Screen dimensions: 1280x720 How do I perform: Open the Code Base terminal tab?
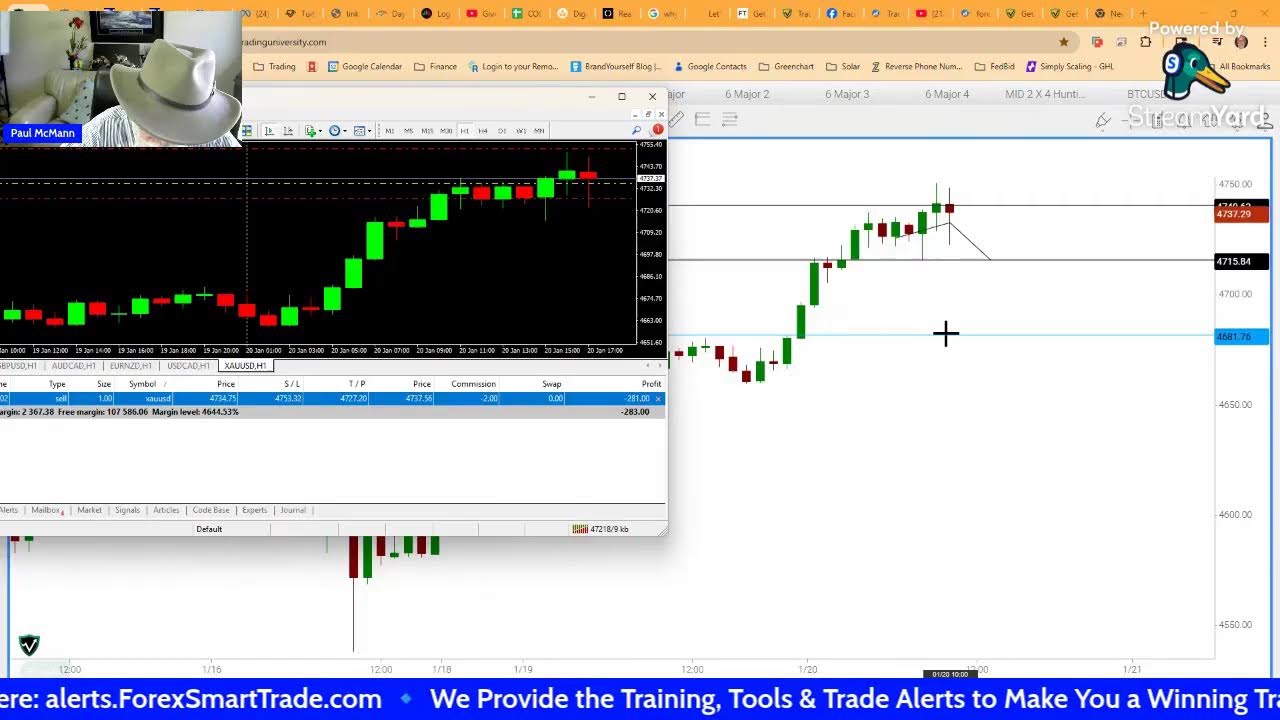coord(211,510)
